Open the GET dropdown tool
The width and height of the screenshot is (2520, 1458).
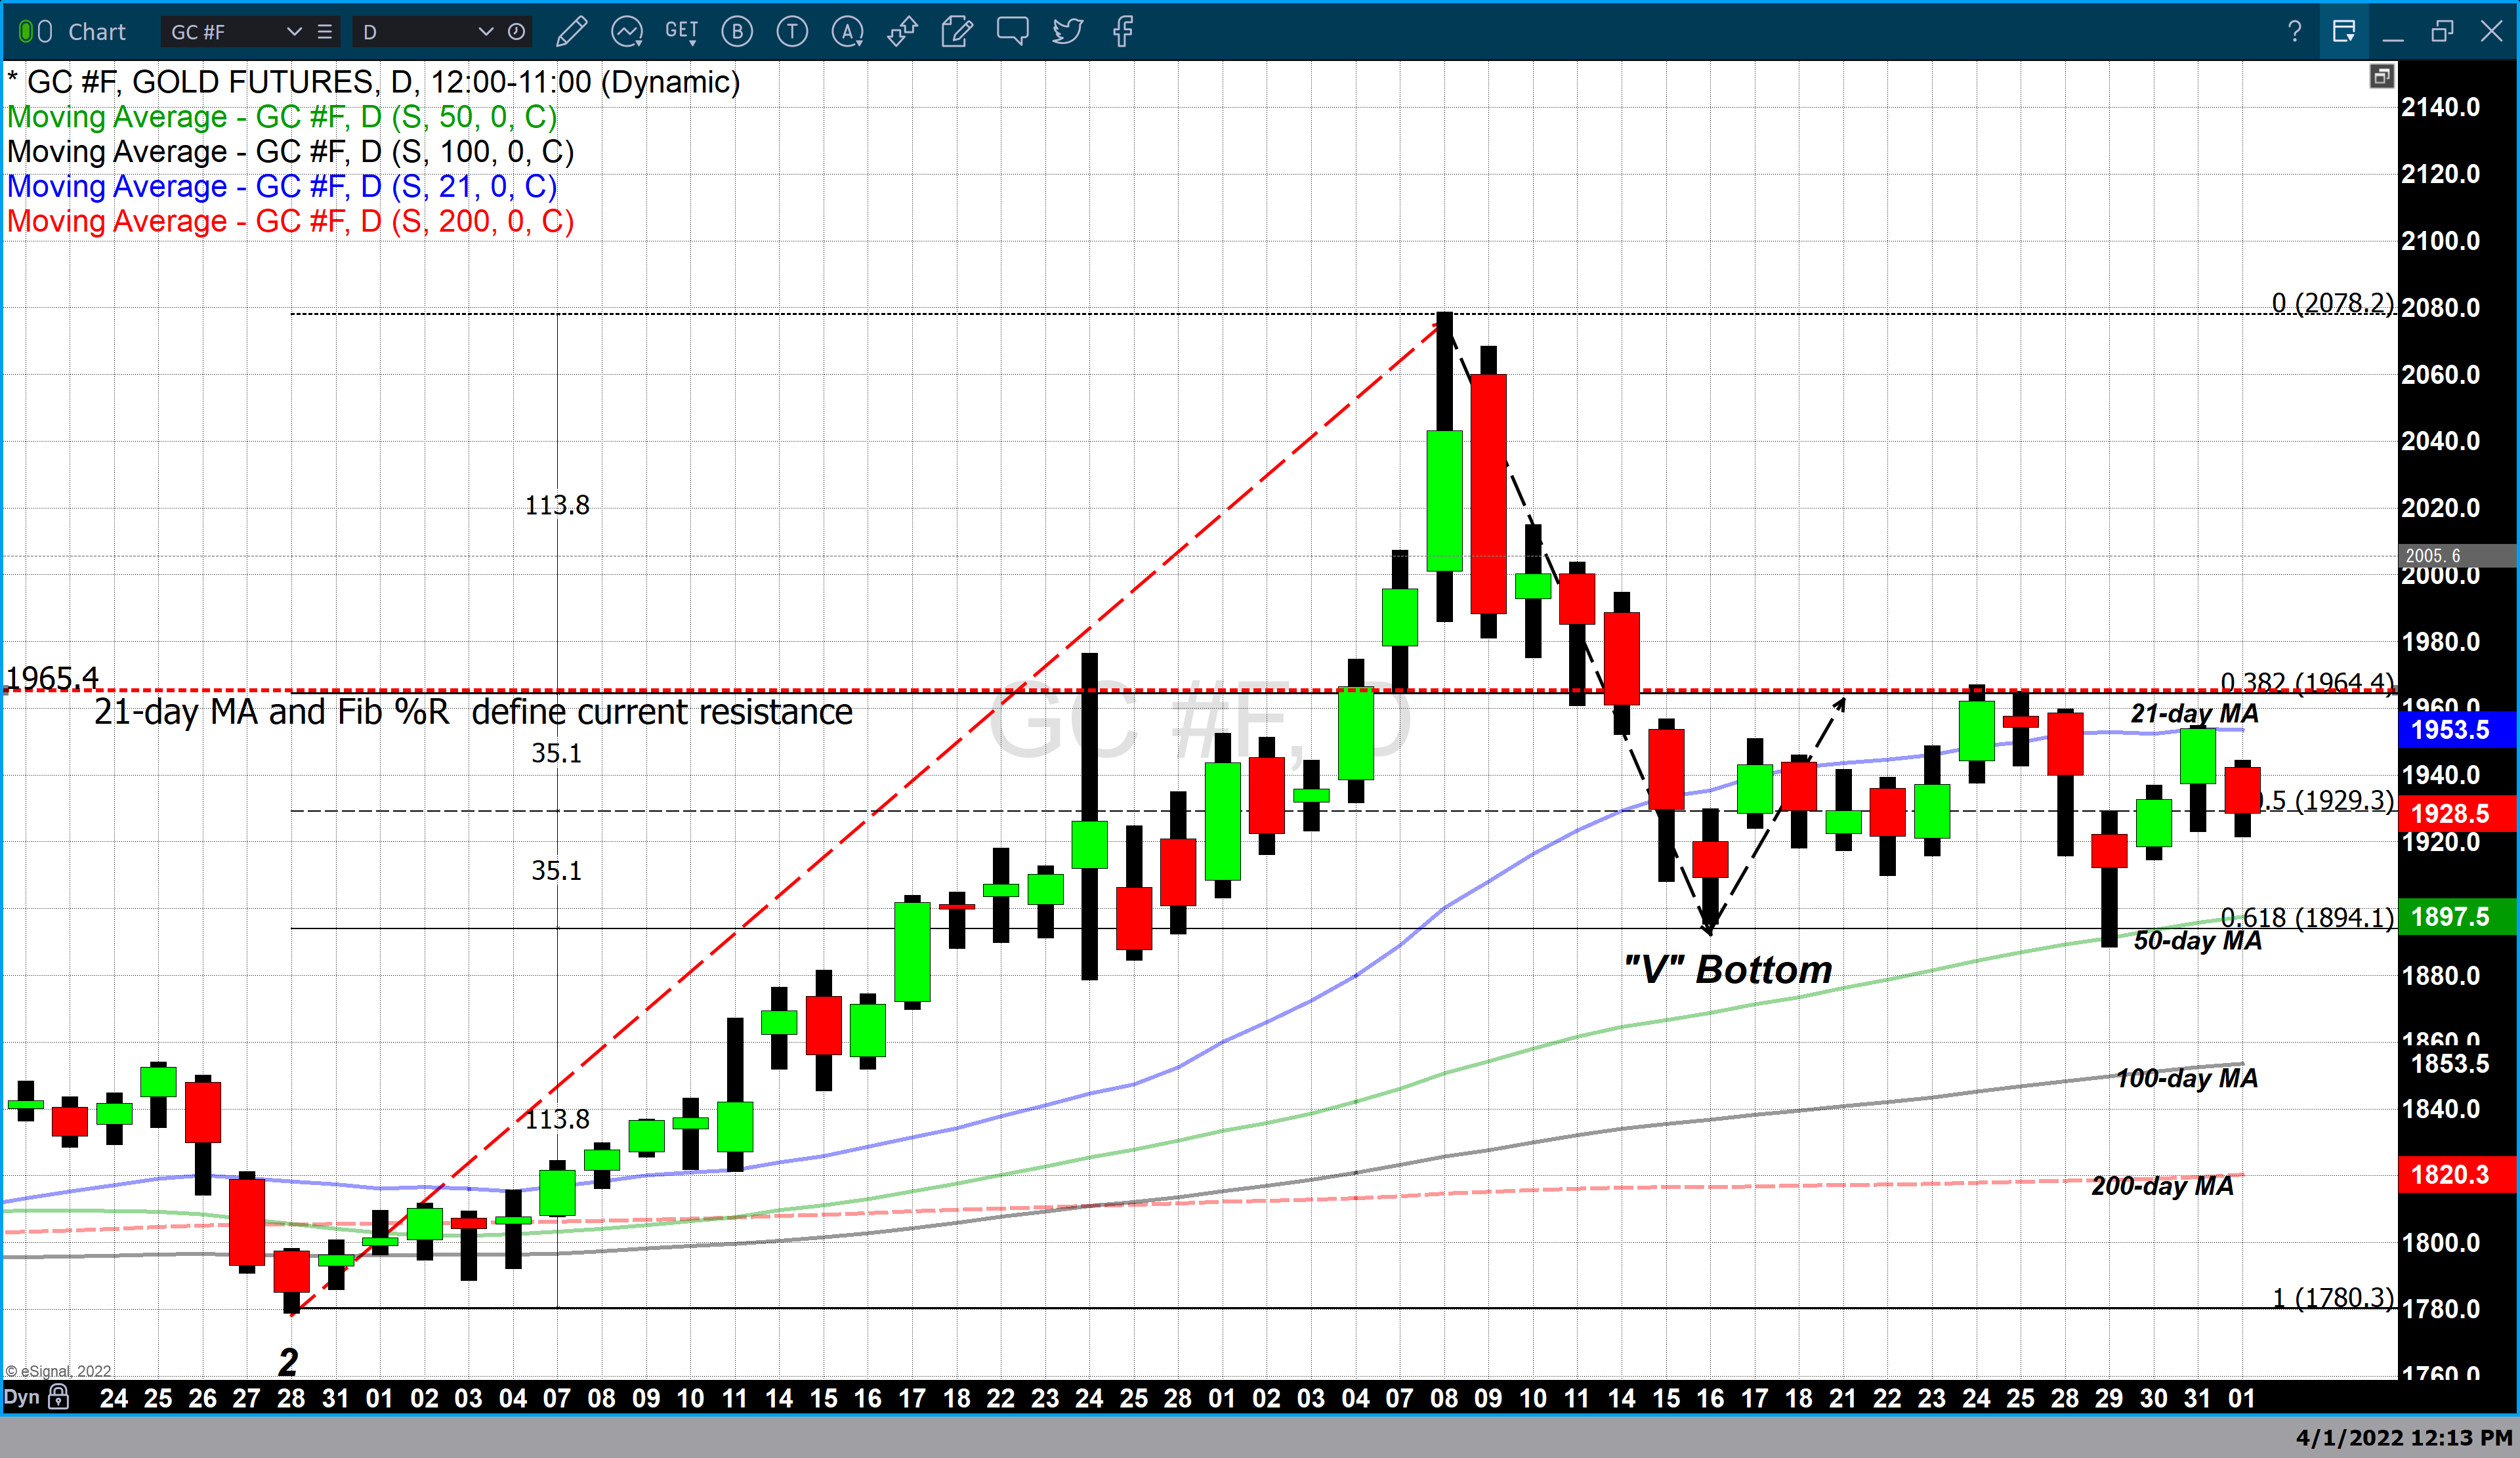click(x=682, y=32)
